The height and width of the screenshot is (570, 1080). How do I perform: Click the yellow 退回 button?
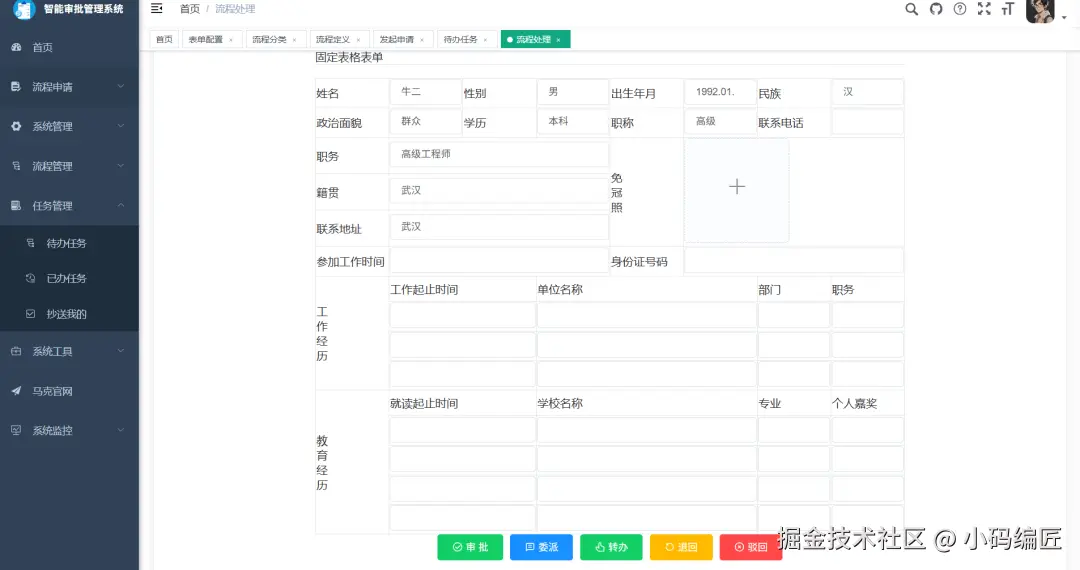tap(681, 547)
